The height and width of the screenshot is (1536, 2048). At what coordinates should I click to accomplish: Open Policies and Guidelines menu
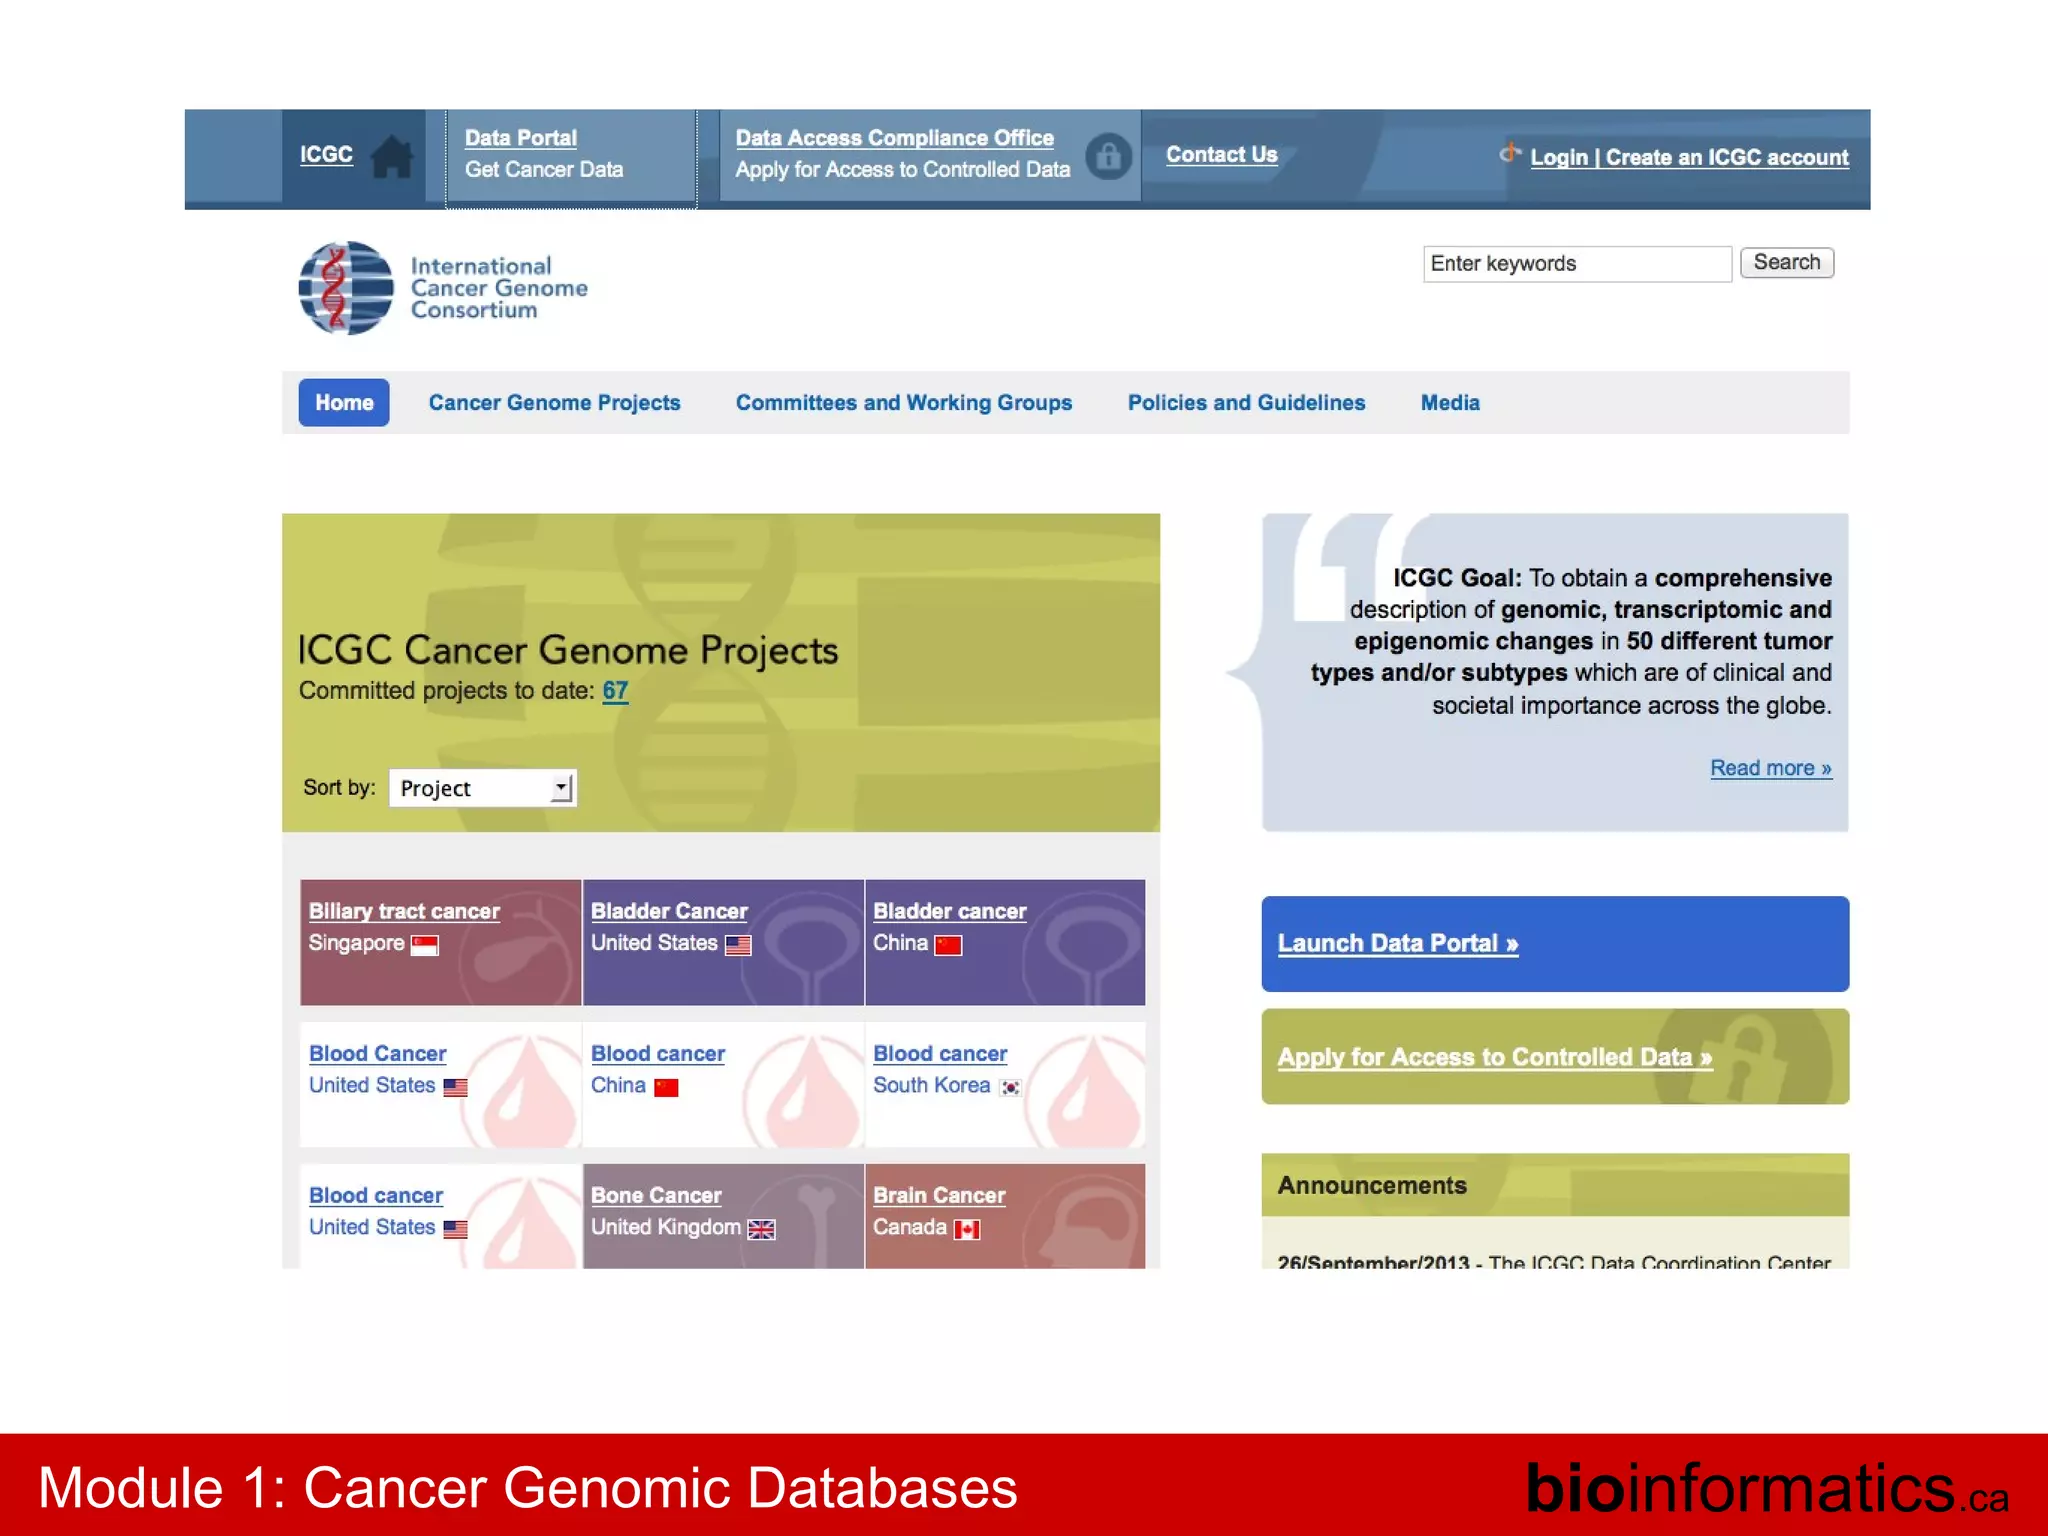coord(1246,403)
